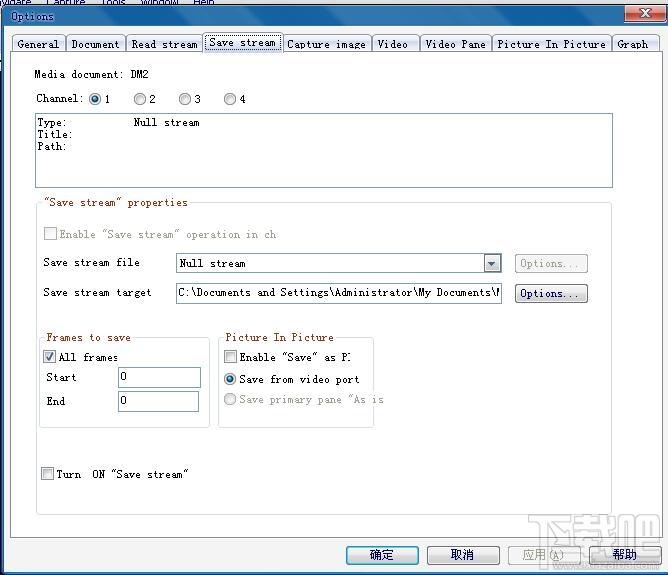
Task: Click the 取消 (Cancel) button
Action: pyautogui.click(x=463, y=555)
